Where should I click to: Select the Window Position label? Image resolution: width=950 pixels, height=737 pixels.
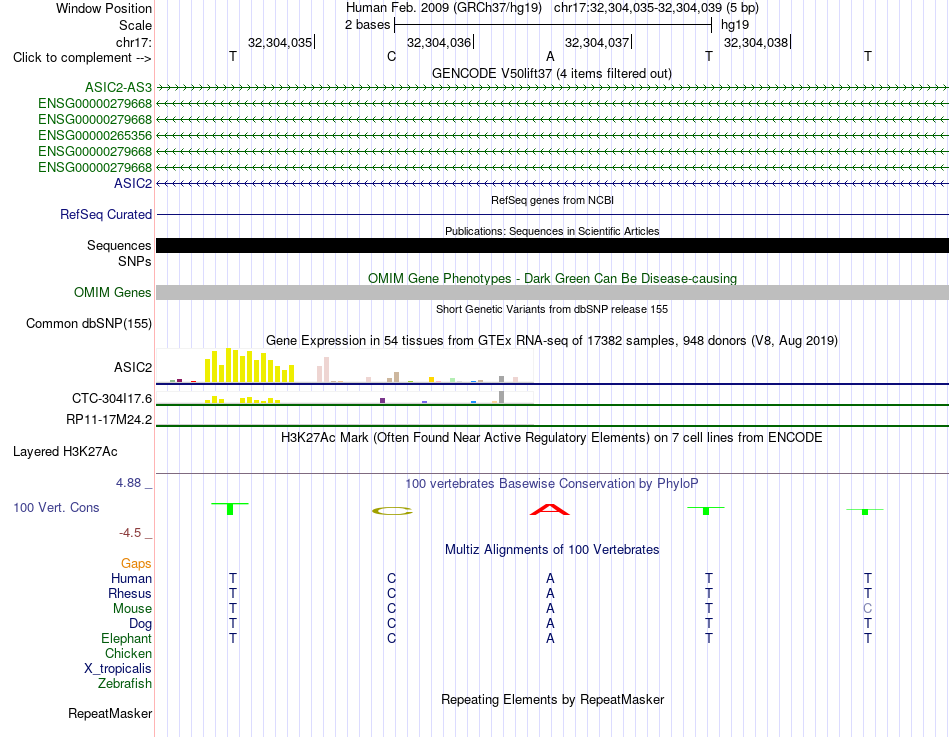104,8
